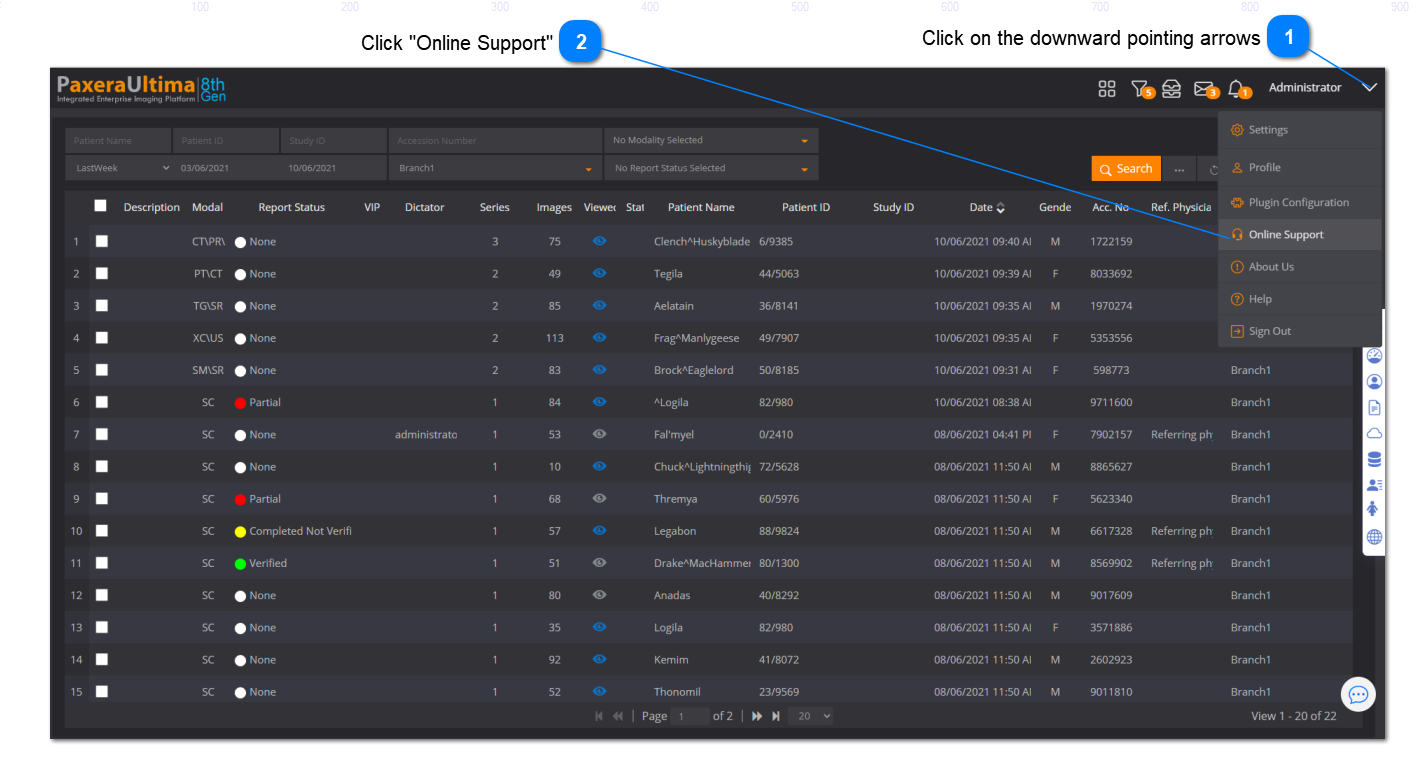1418x769 pixels.
Task: Click the ellipsis button beside Search
Action: coord(1179,169)
